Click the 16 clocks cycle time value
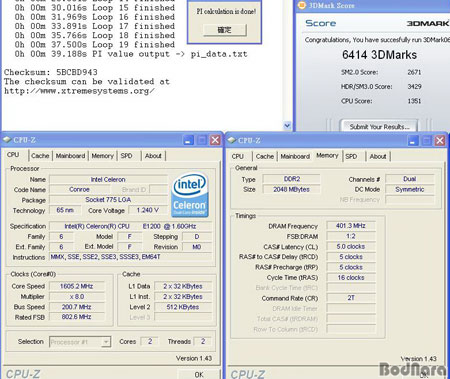Viewport: 450px width, 379px height. coord(351,278)
